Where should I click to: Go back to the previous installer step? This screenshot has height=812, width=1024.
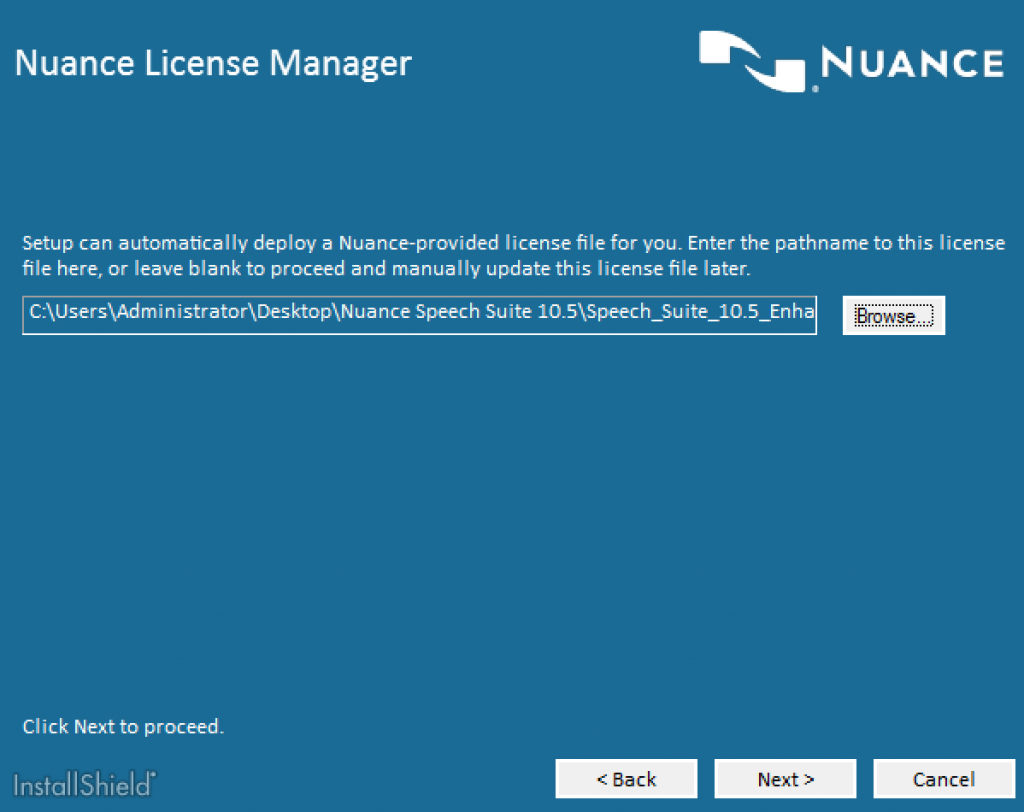click(x=626, y=778)
